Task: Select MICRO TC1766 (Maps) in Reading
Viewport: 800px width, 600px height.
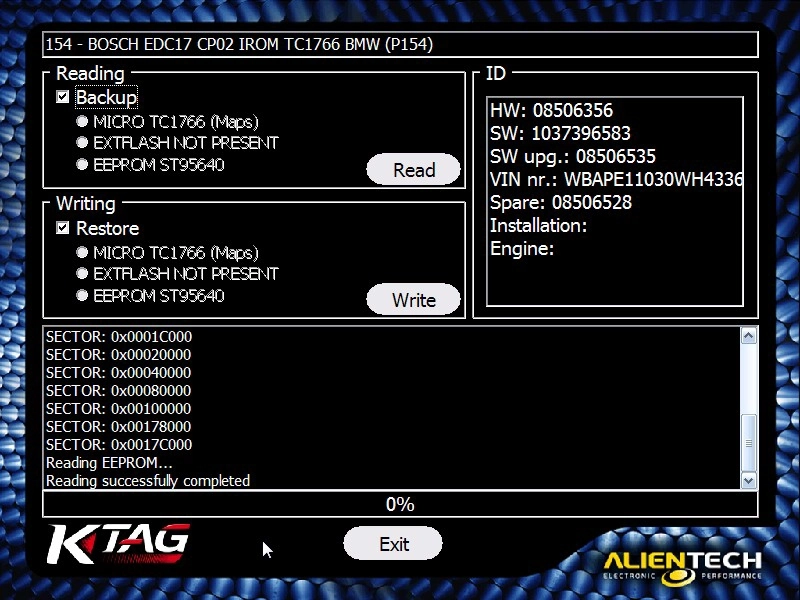Action: pos(82,121)
